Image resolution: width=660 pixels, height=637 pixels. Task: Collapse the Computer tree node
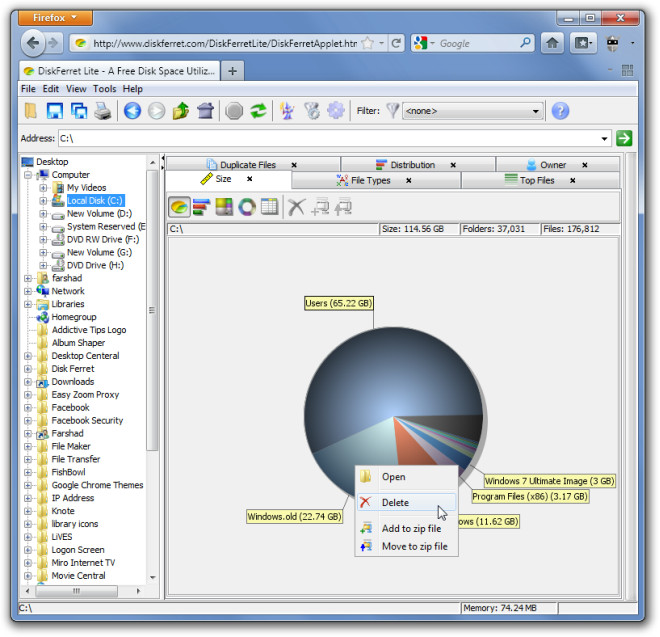tap(28, 175)
